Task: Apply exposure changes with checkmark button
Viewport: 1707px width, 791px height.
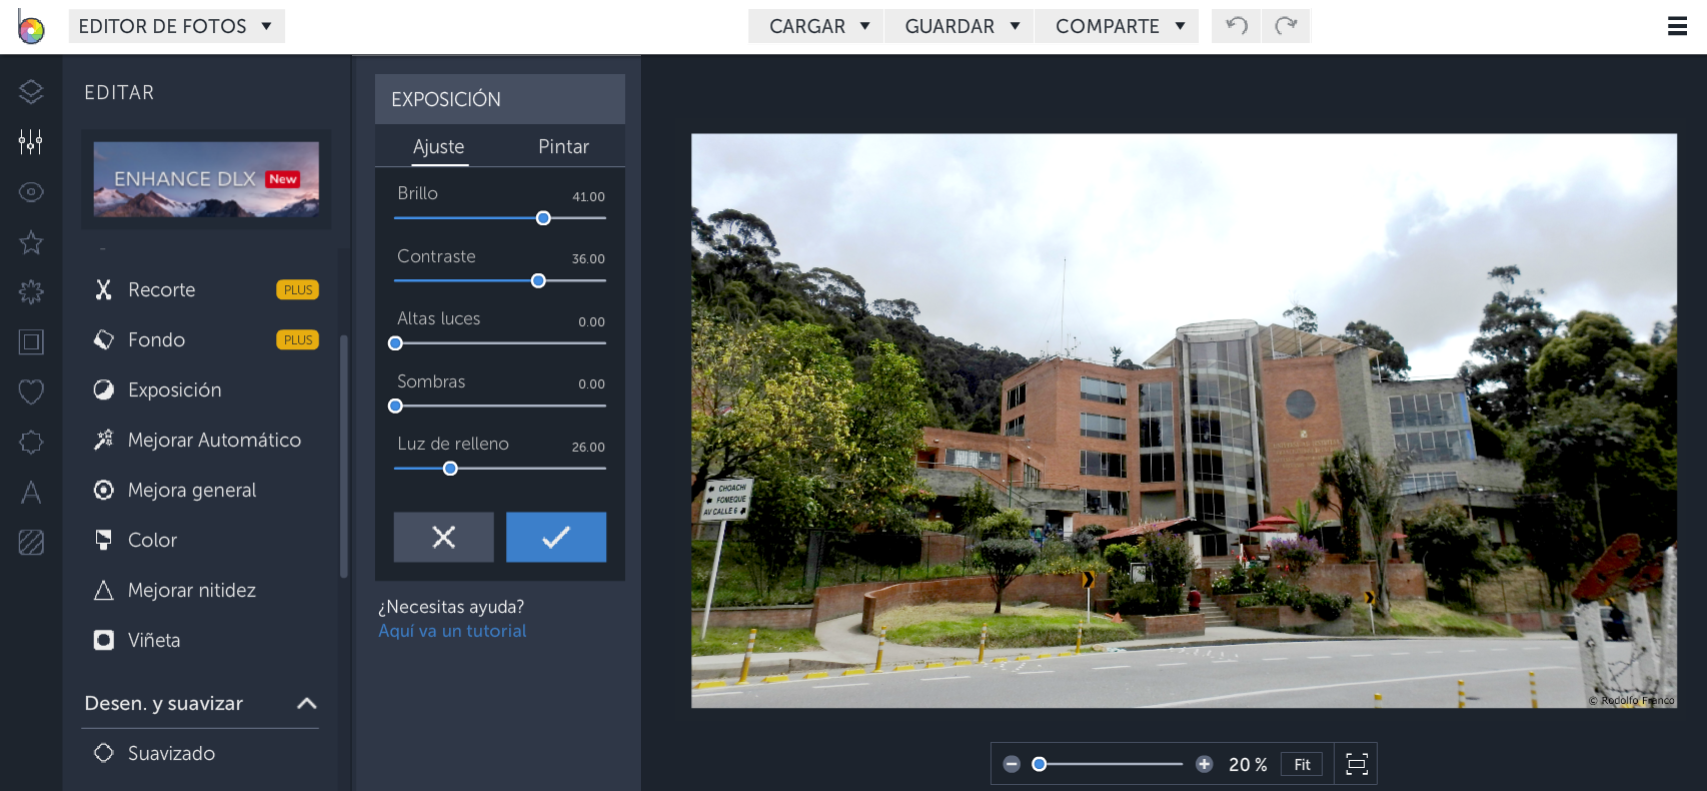Action: click(556, 537)
